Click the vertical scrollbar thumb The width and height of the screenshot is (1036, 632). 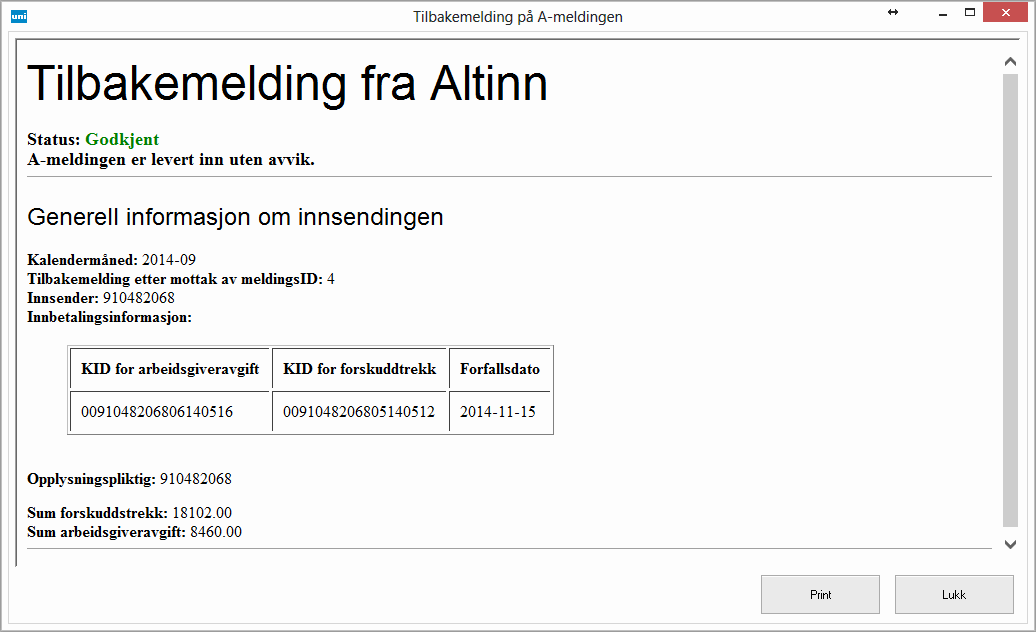tap(1010, 300)
